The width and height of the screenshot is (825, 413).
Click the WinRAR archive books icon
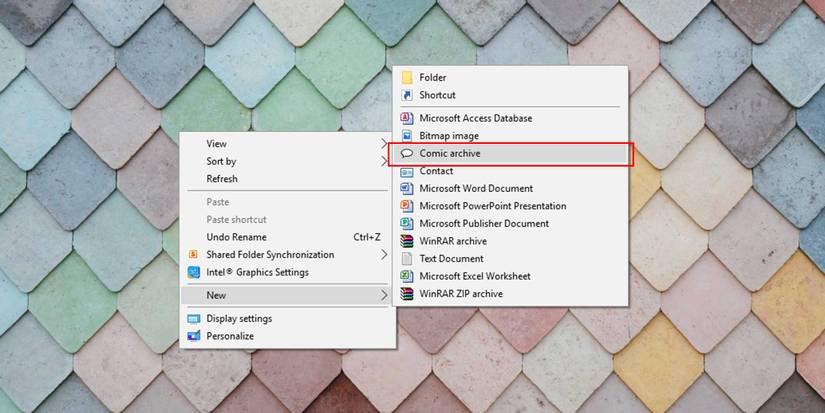tap(407, 241)
